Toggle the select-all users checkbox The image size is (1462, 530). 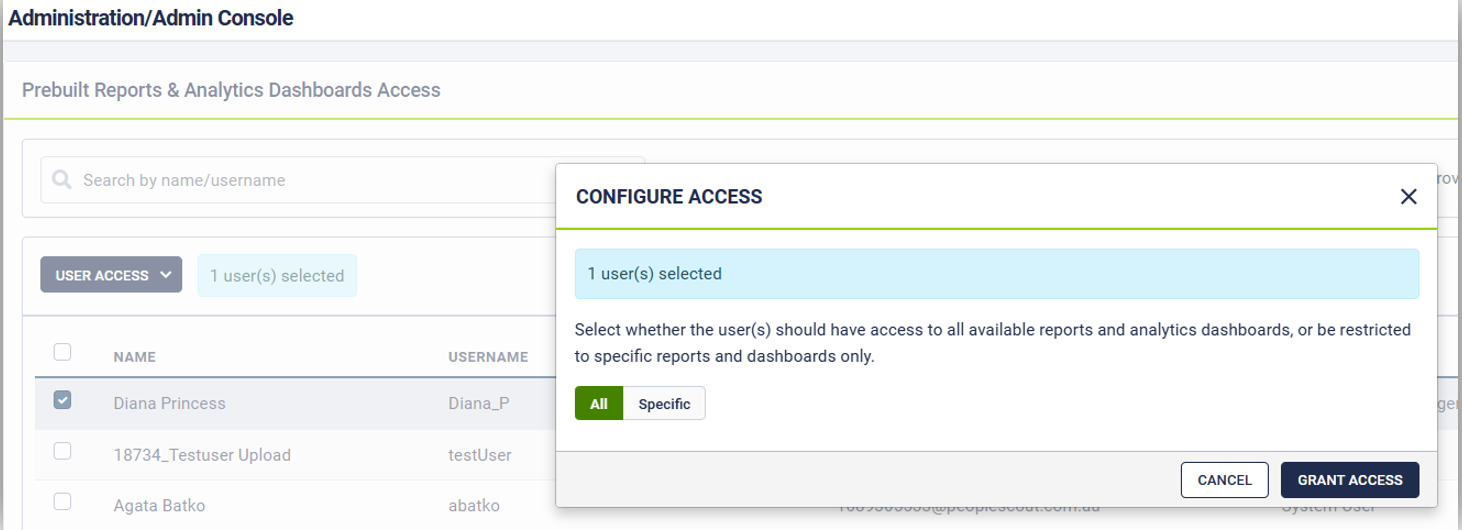coord(62,352)
